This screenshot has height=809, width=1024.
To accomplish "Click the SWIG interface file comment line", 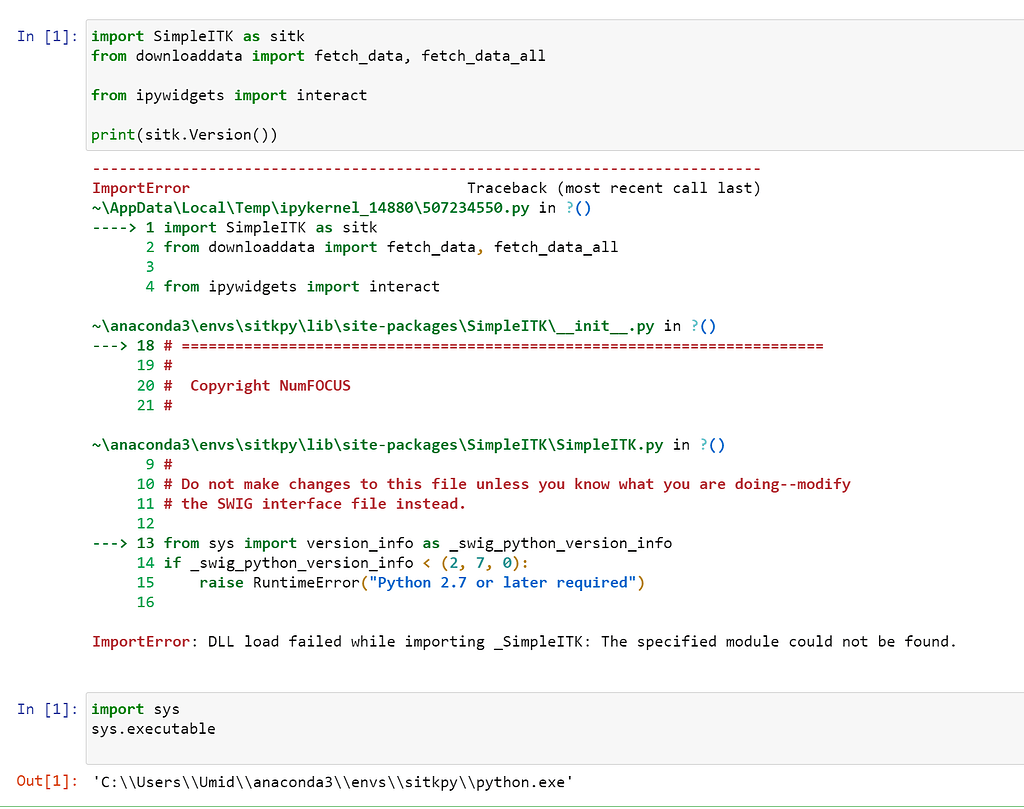I will coord(314,504).
